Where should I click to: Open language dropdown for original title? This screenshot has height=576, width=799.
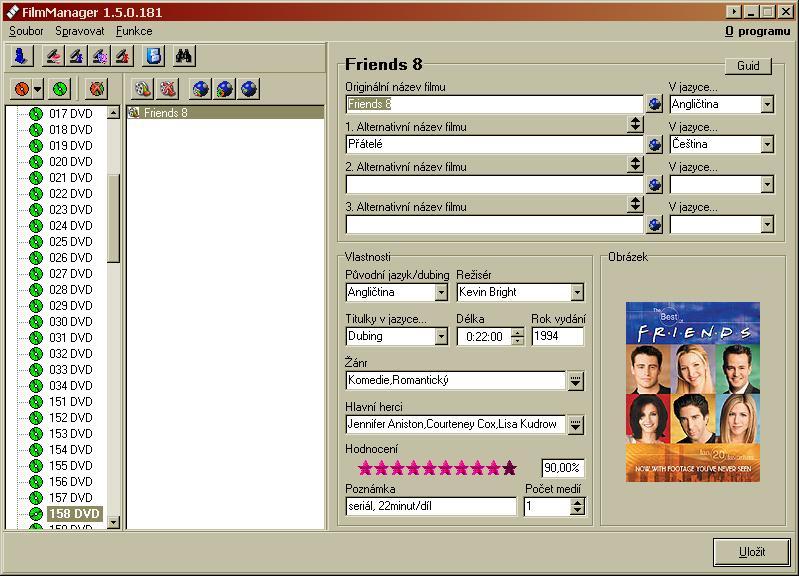pyautogui.click(x=767, y=104)
